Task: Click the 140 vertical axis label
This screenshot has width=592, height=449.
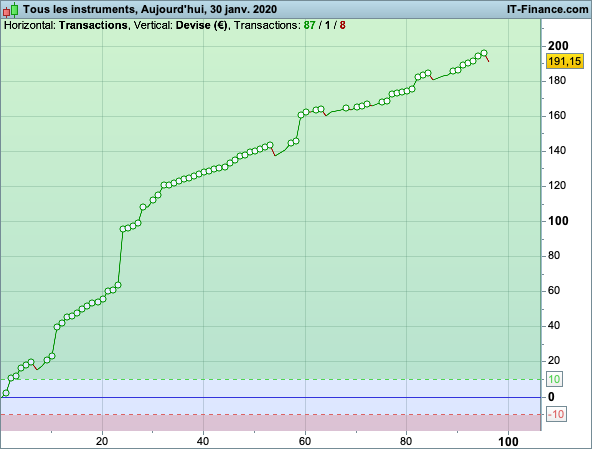Action: (557, 151)
